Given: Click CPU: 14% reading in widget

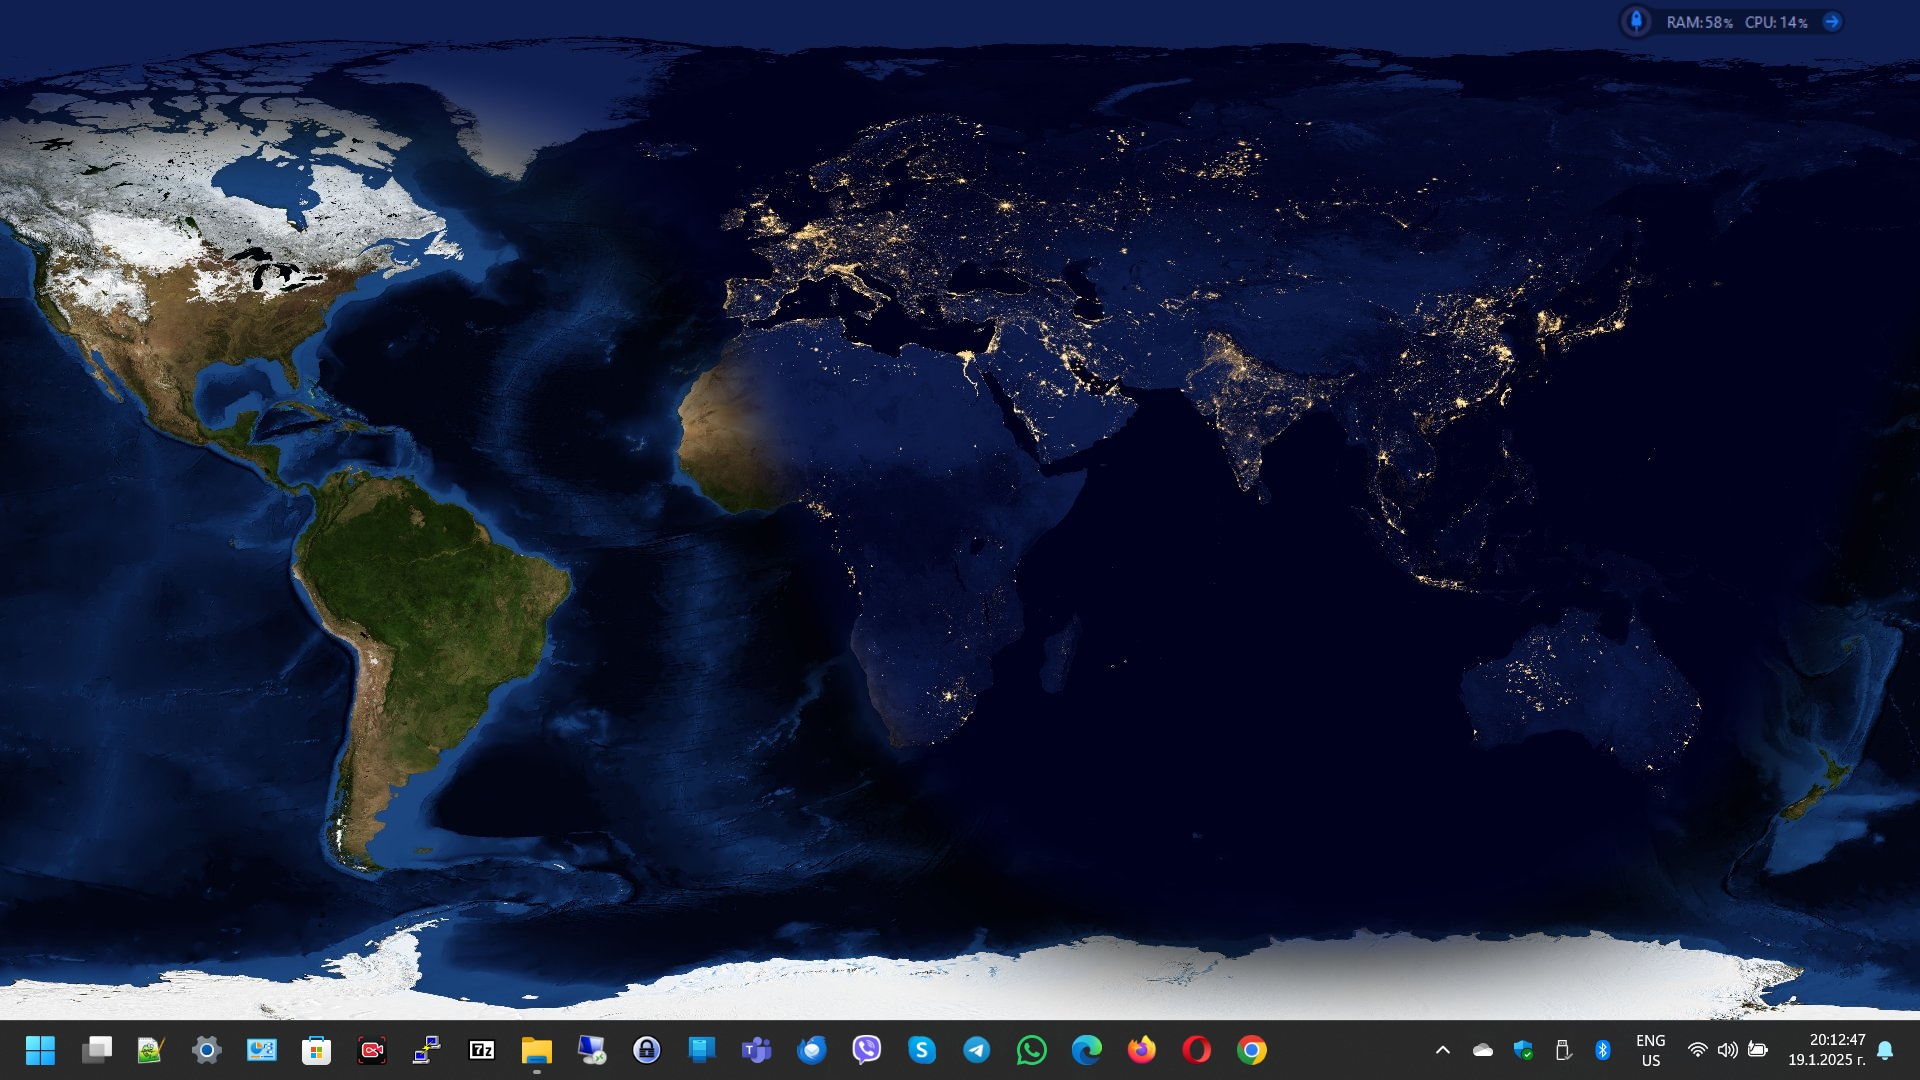Looking at the screenshot, I should click(x=1776, y=22).
